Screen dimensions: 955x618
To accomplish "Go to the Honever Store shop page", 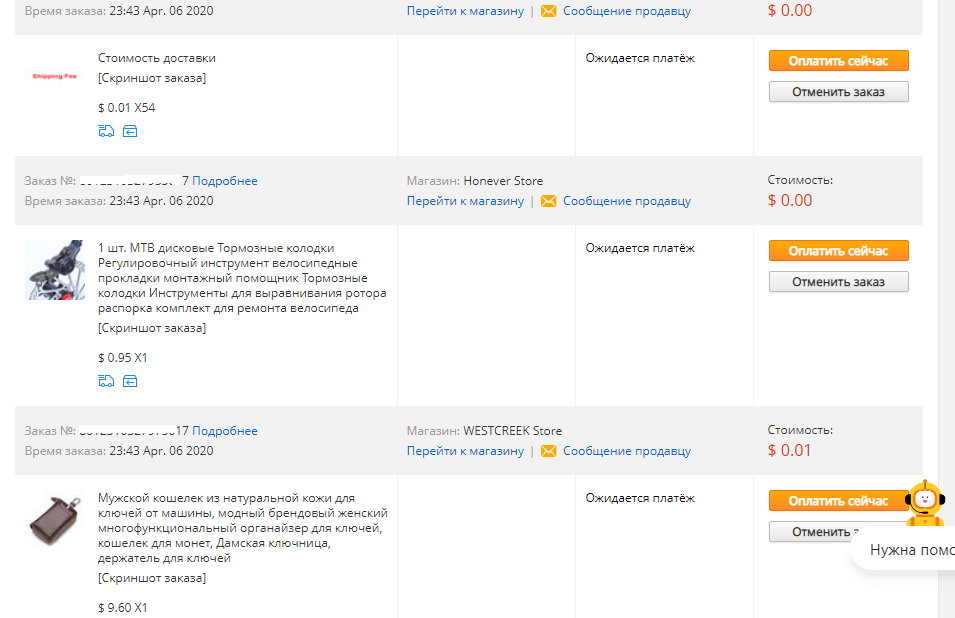I will tap(465, 201).
